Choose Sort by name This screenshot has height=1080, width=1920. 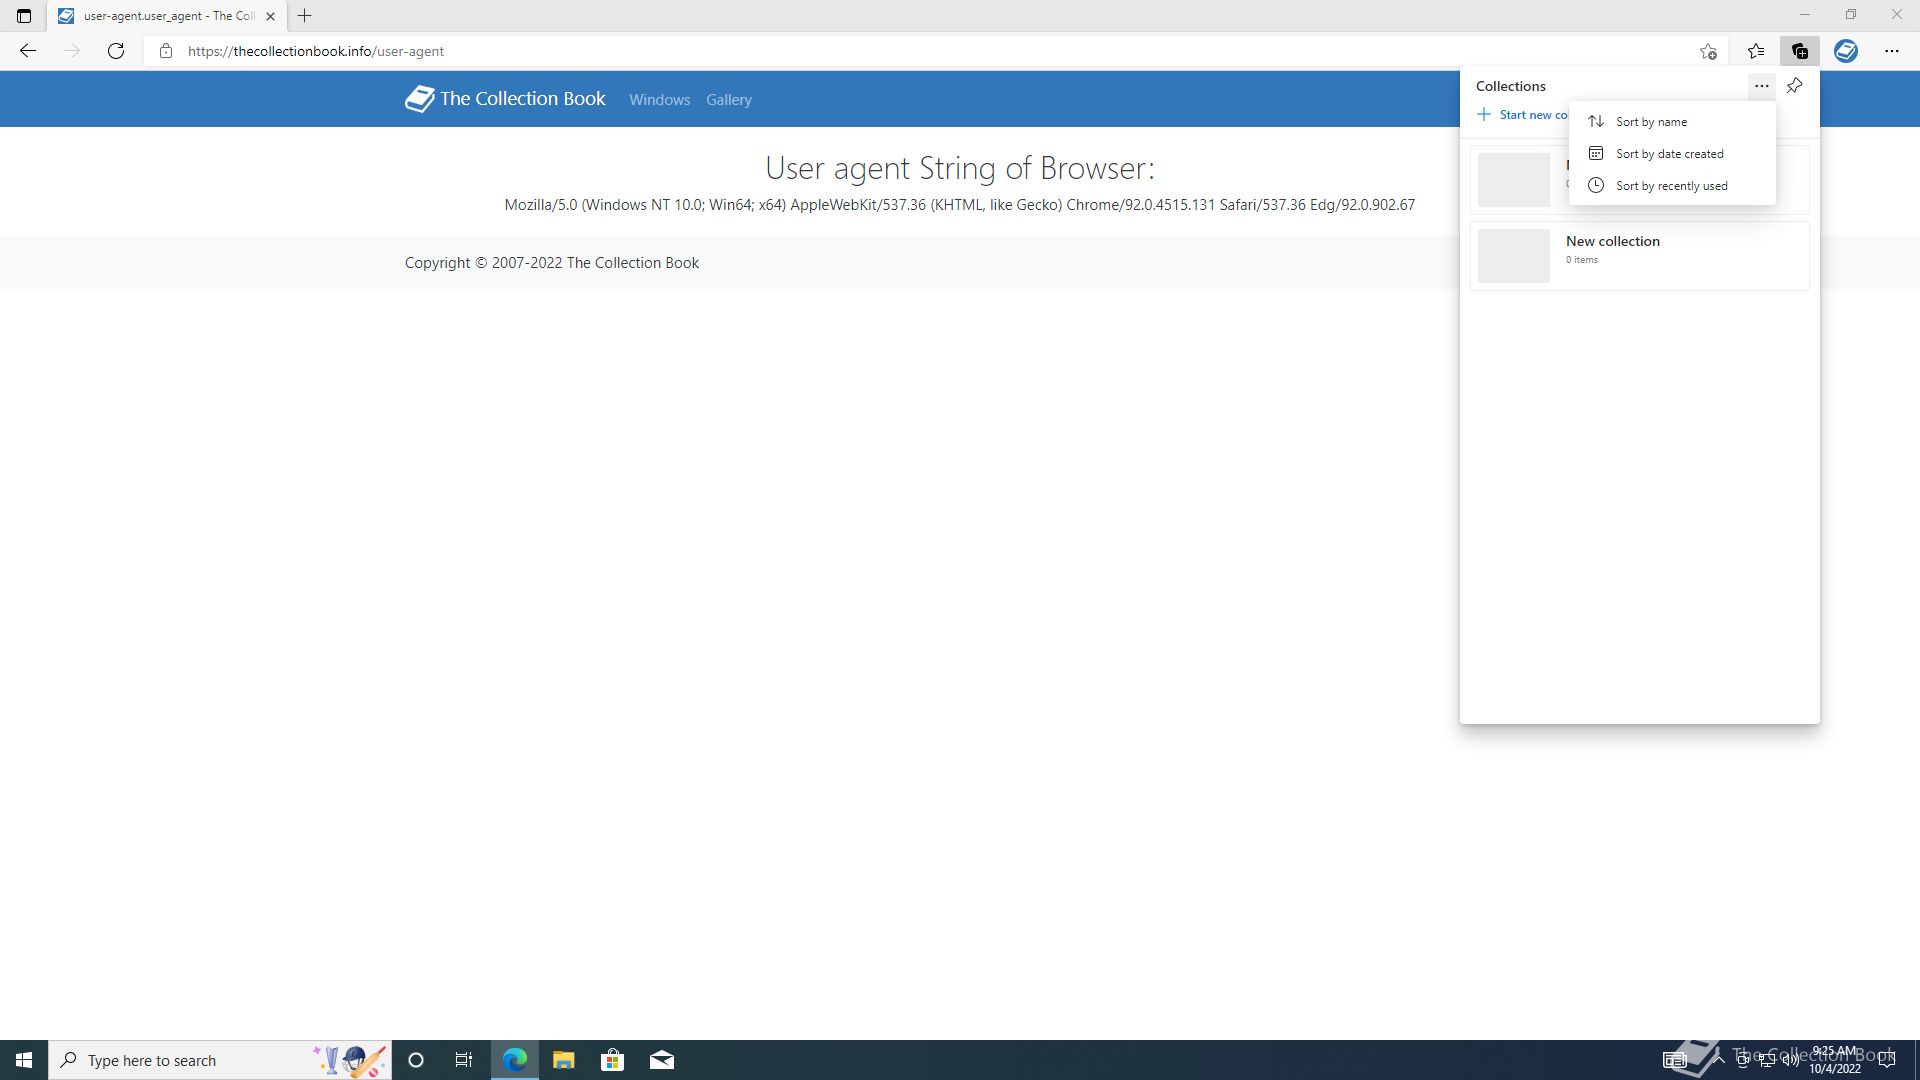(1672, 122)
